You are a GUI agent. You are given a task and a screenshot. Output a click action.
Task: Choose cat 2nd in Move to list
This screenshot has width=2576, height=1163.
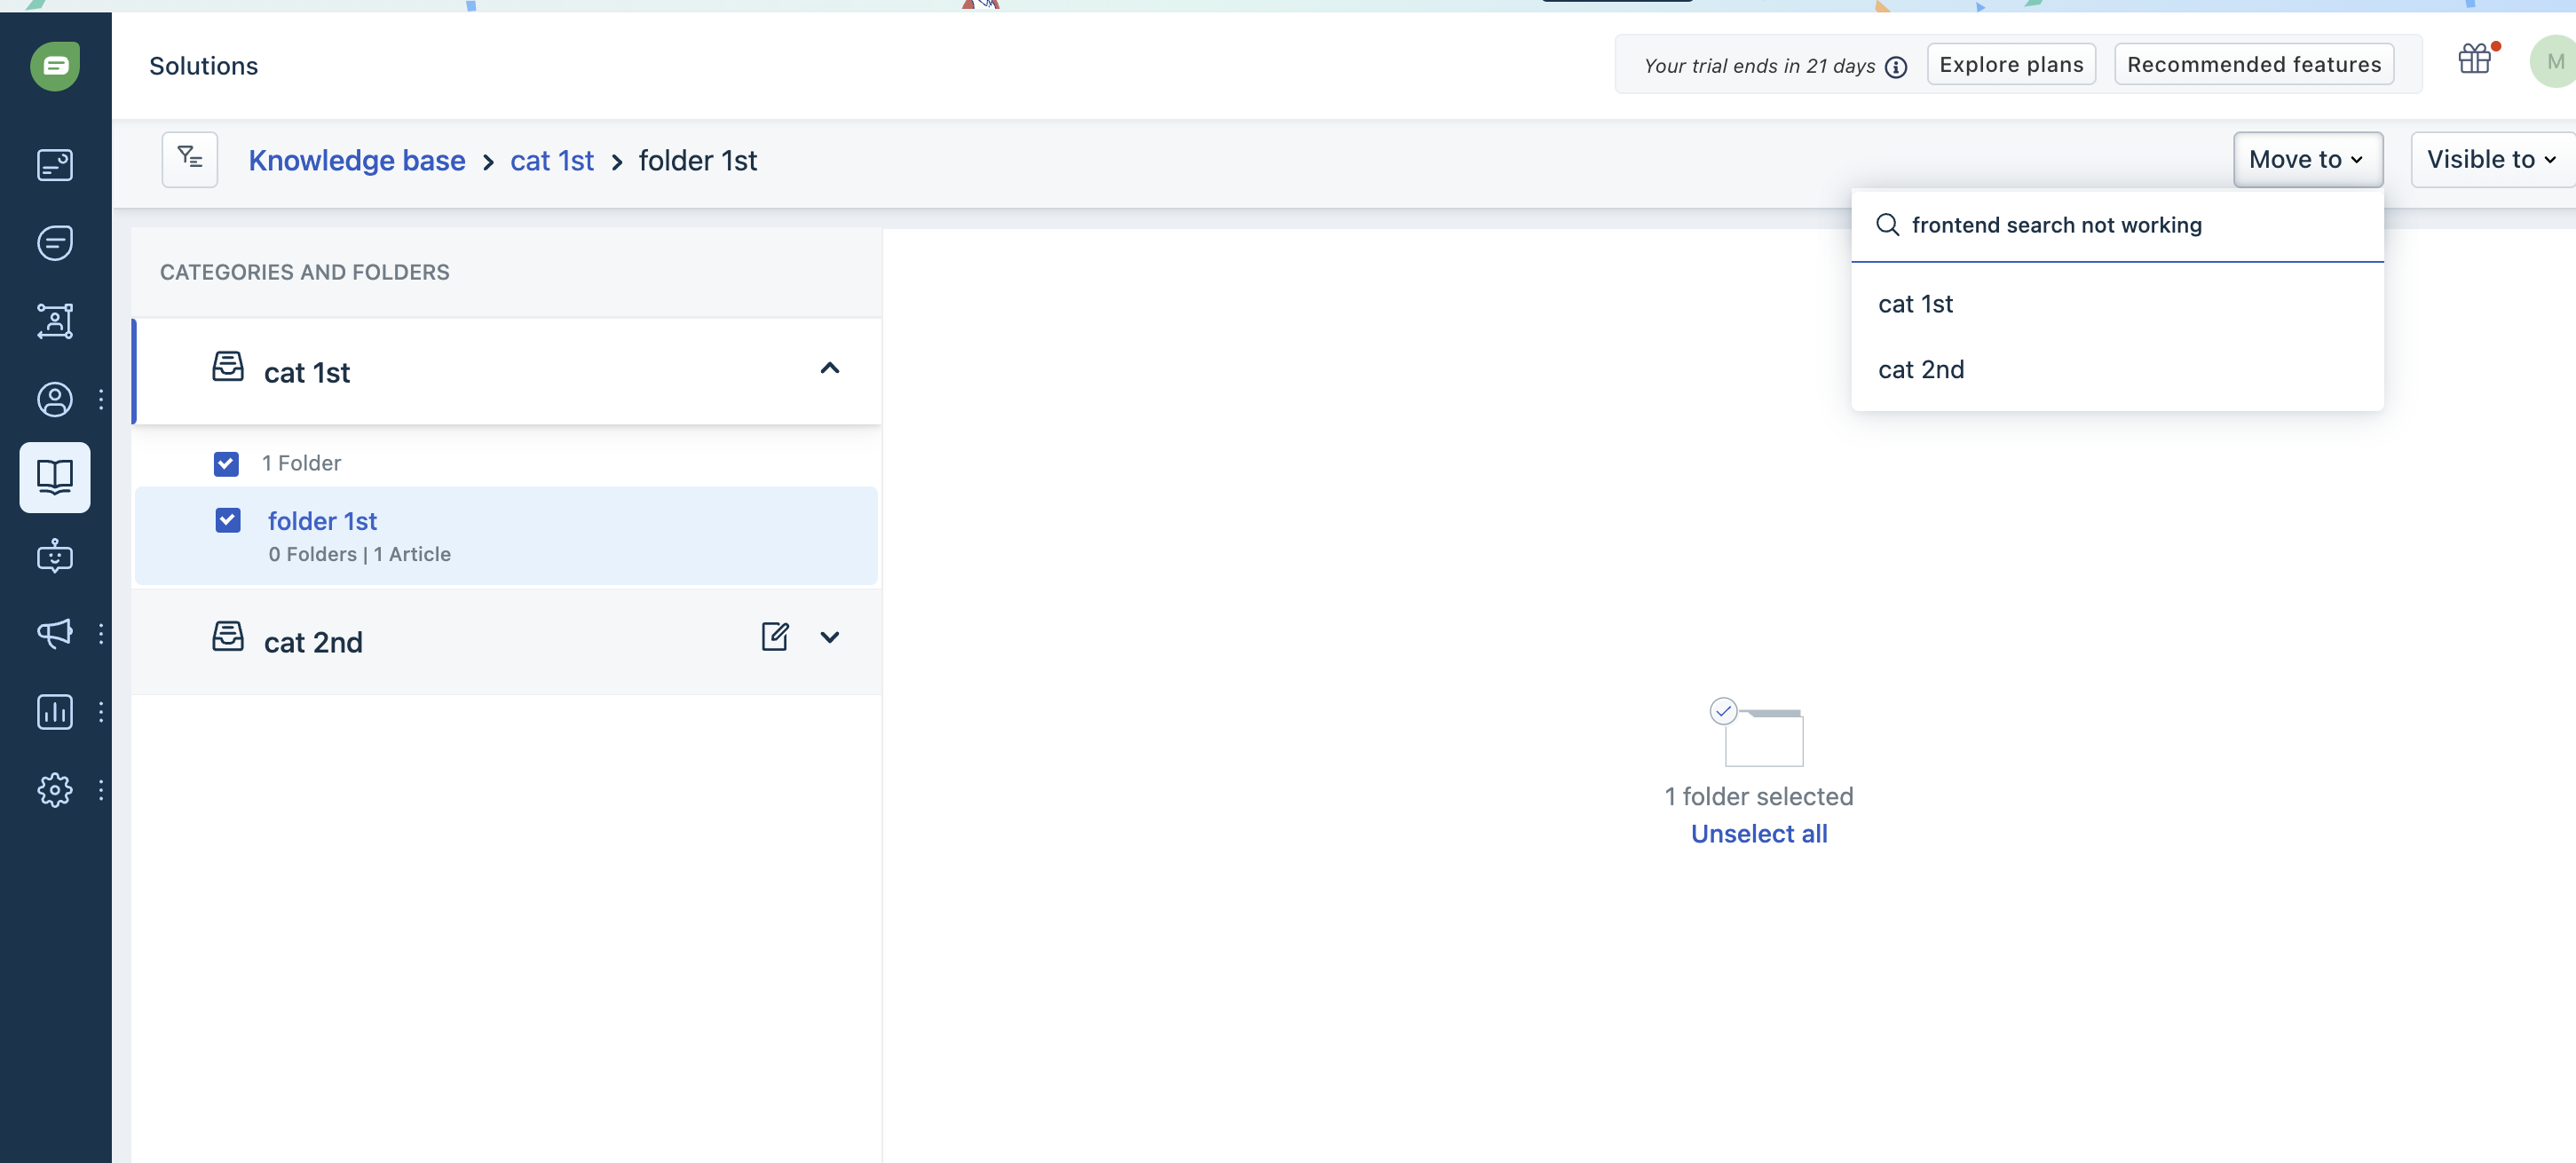pyautogui.click(x=1921, y=370)
